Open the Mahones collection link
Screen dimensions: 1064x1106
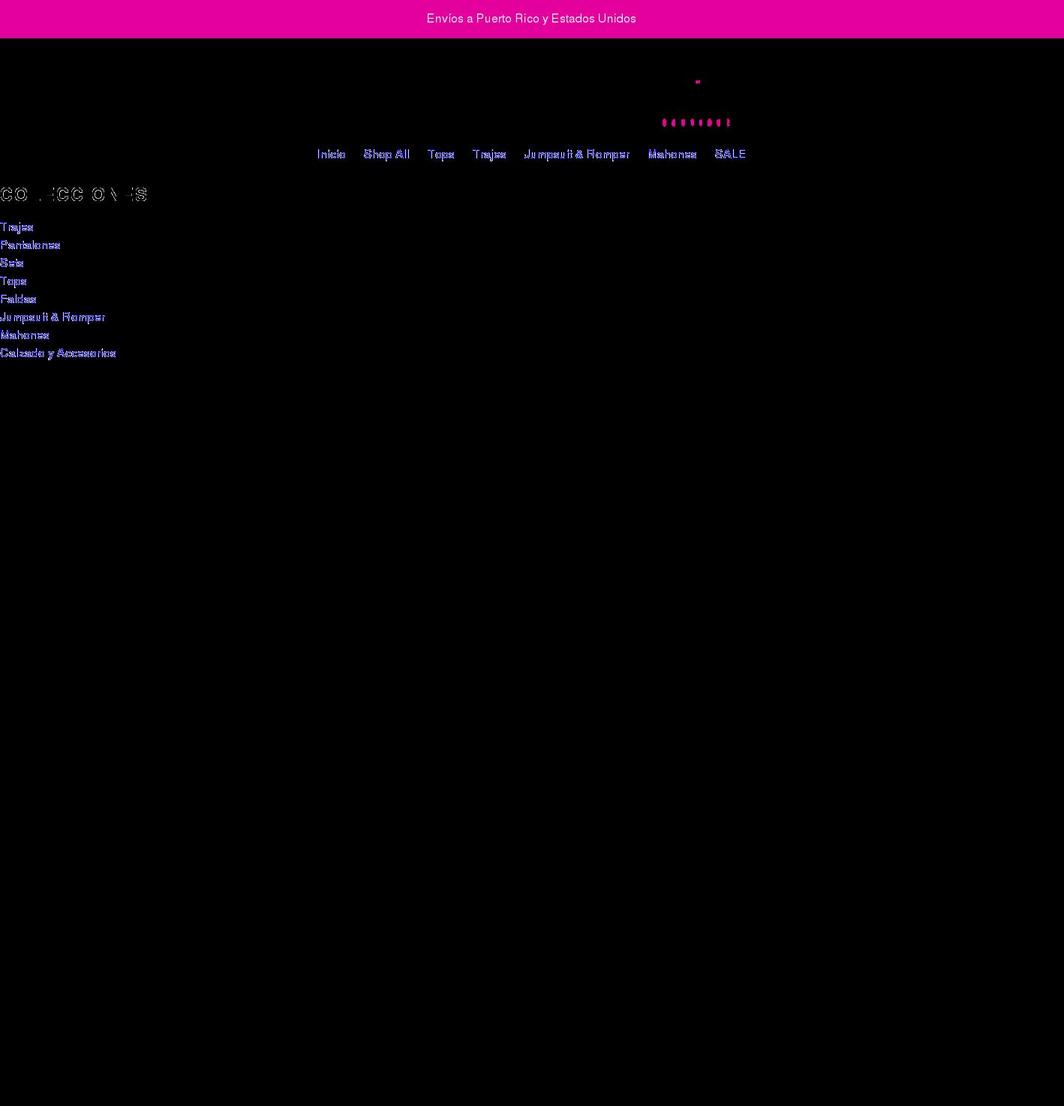(24, 335)
